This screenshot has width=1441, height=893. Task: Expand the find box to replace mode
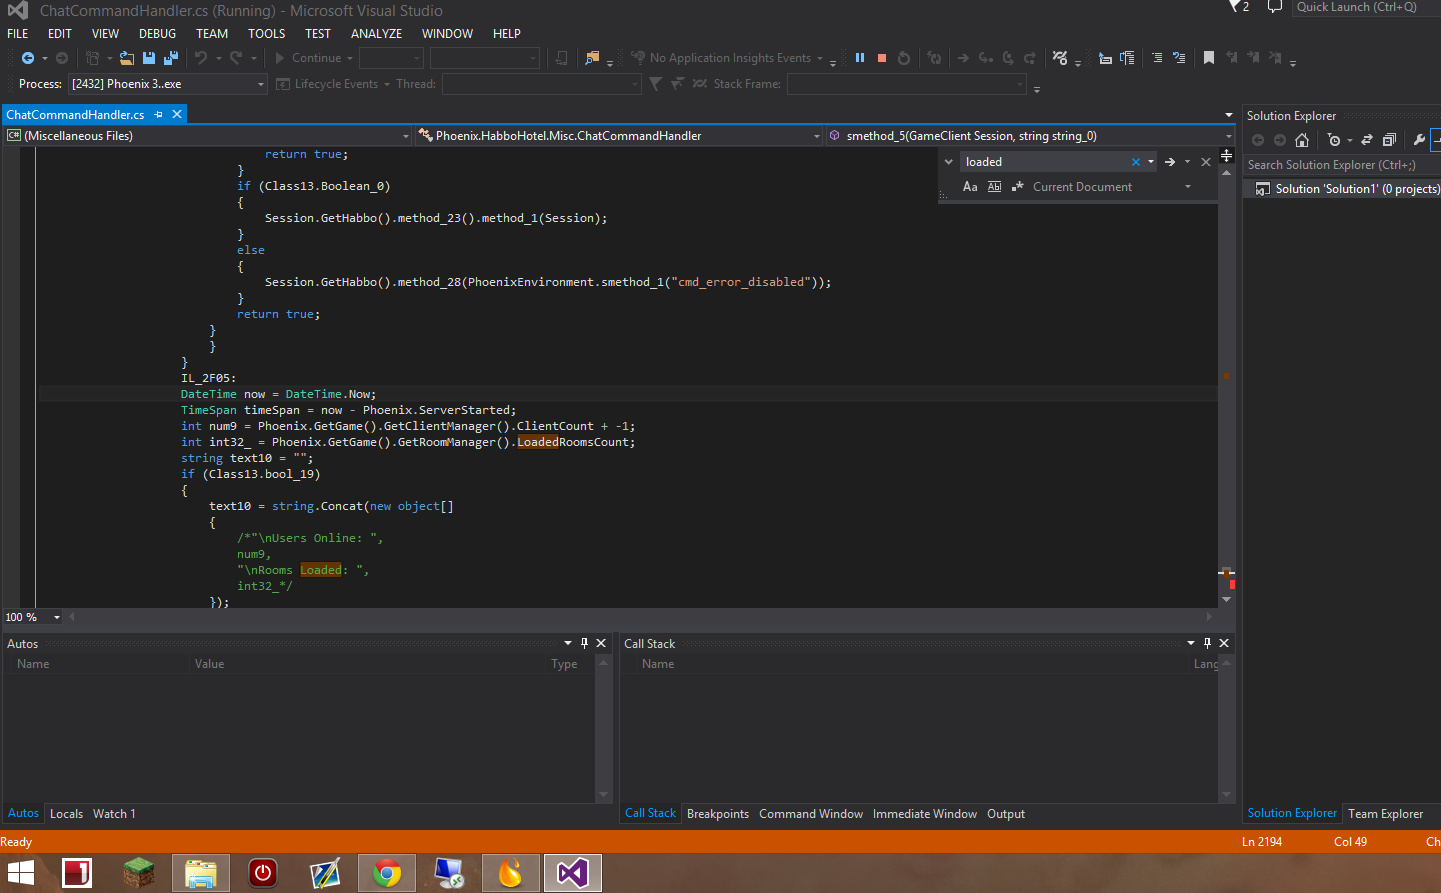coord(949,162)
